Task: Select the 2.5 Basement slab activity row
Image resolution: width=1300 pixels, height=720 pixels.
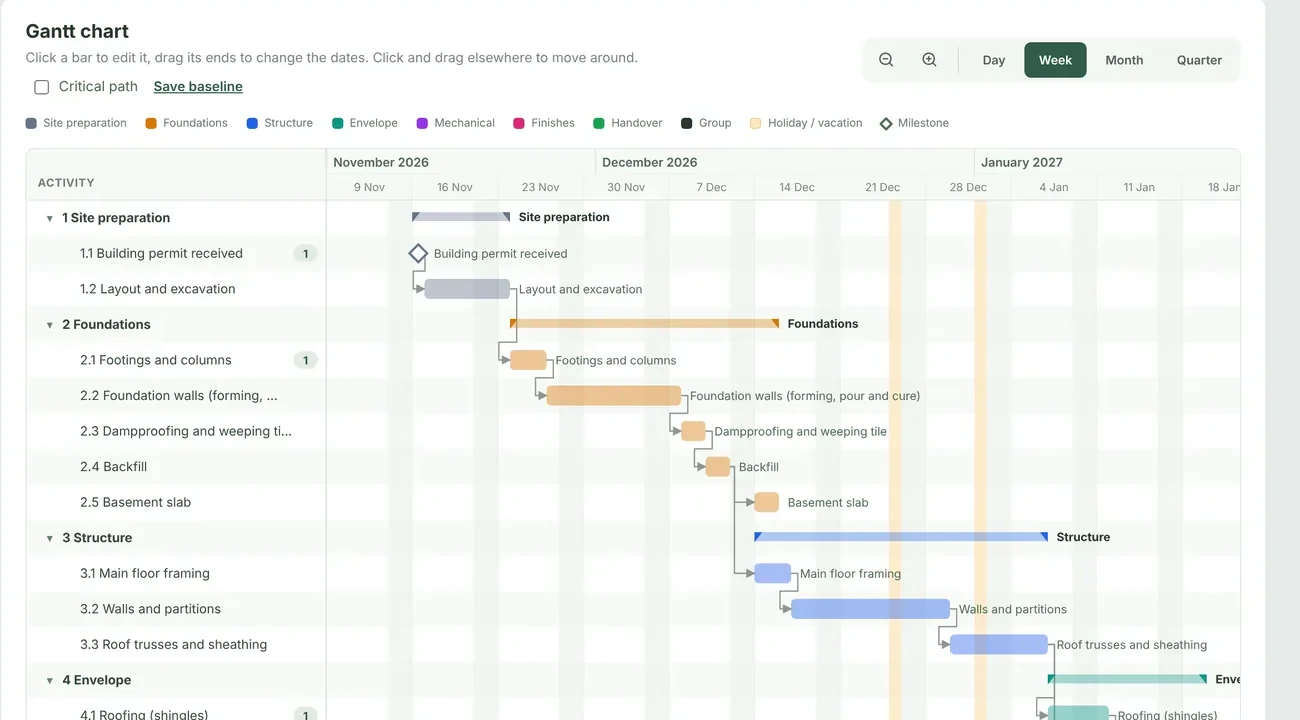Action: tap(176, 502)
